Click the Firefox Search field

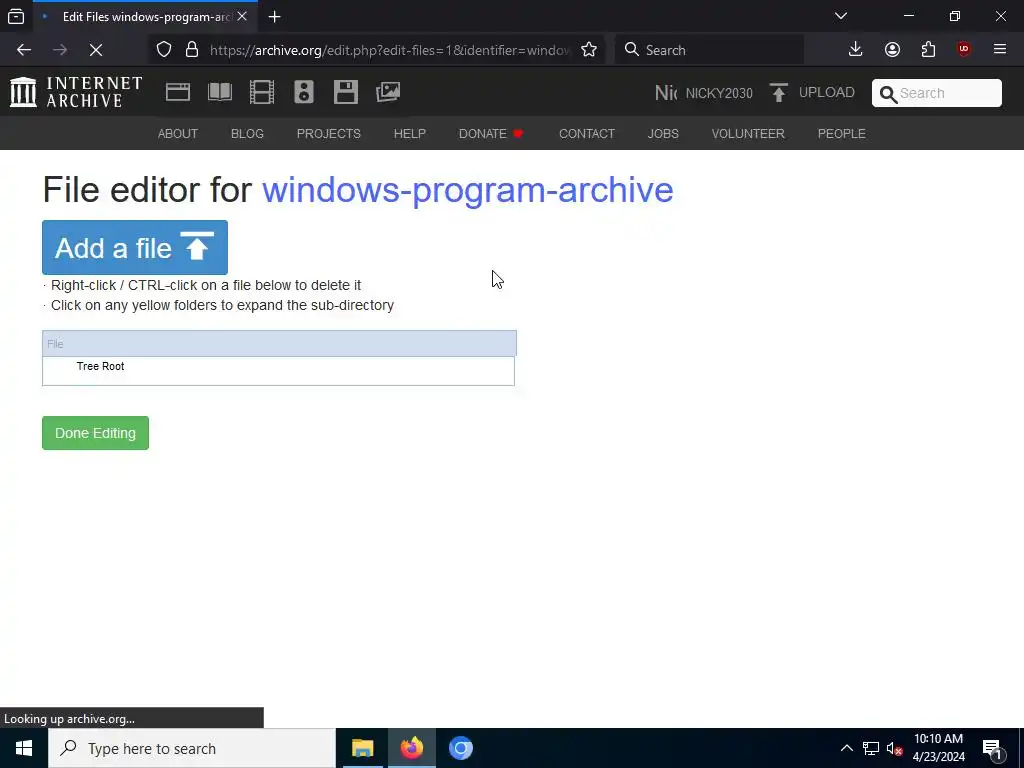pyautogui.click(x=709, y=50)
